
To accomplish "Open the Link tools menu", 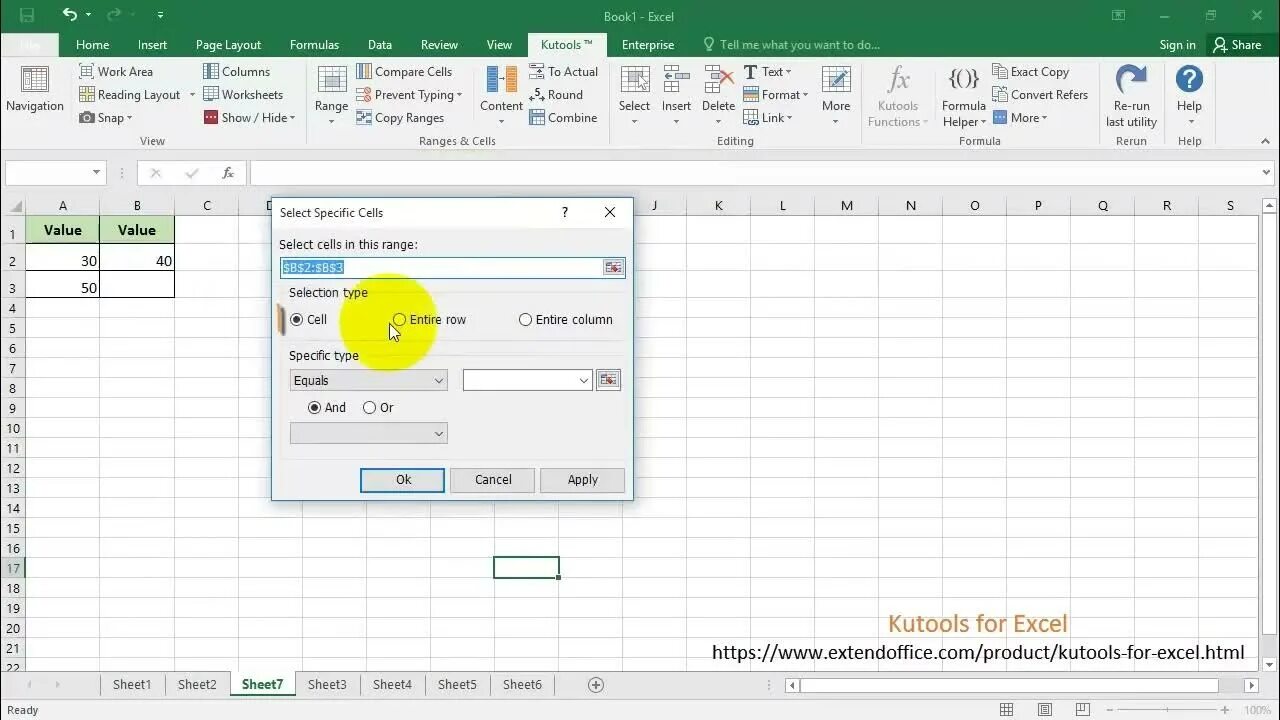I will pyautogui.click(x=767, y=118).
